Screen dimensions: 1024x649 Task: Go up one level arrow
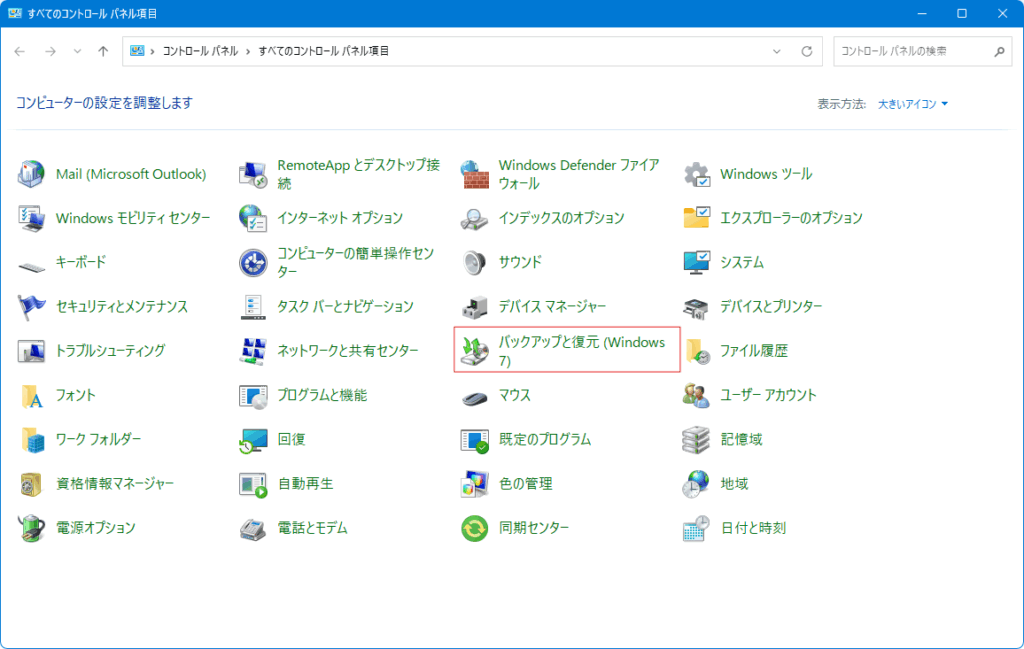coord(103,51)
